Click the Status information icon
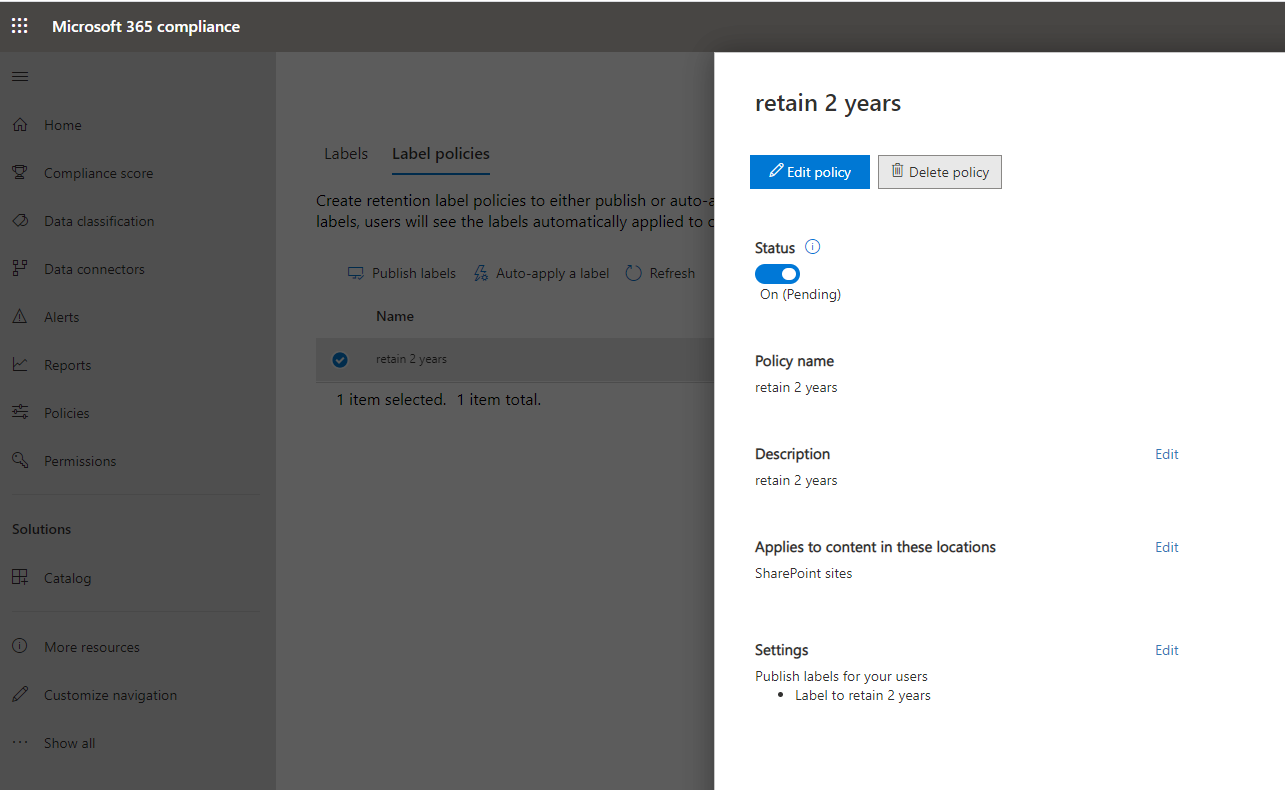Viewport: 1285px width, 790px height. 812,247
